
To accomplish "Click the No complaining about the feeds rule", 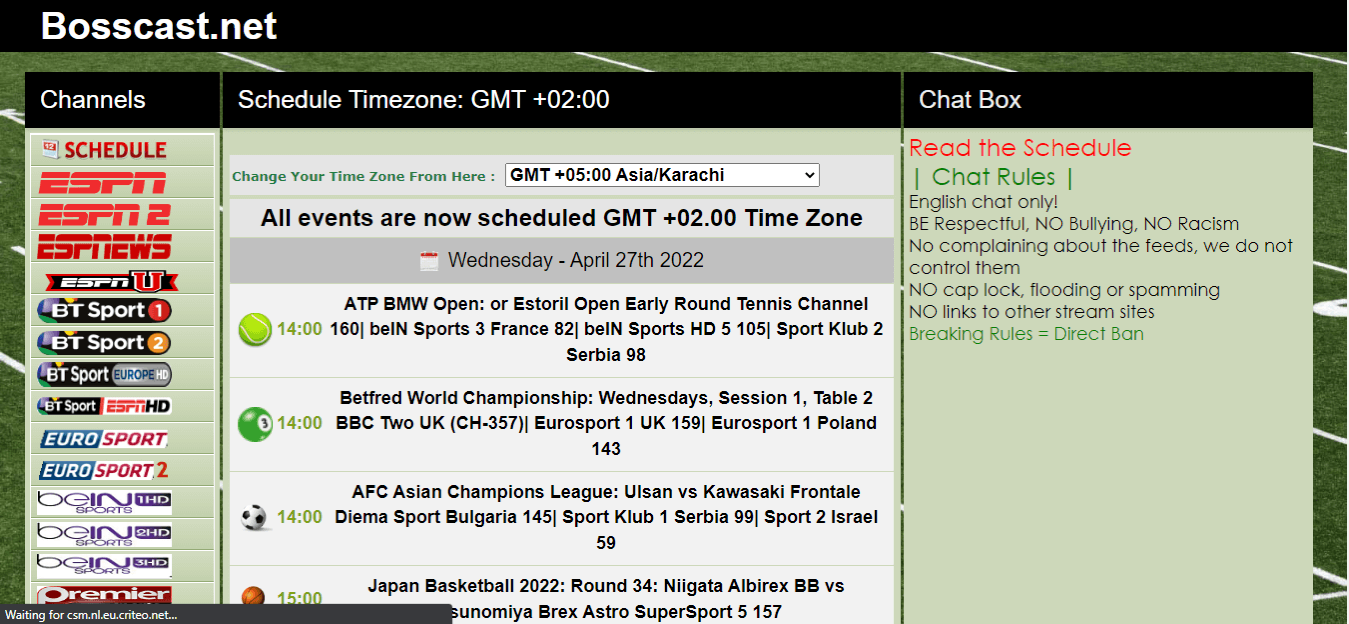I will click(1101, 257).
